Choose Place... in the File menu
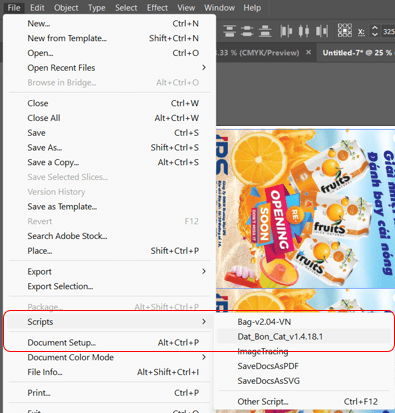The height and width of the screenshot is (413, 395). tap(110, 251)
